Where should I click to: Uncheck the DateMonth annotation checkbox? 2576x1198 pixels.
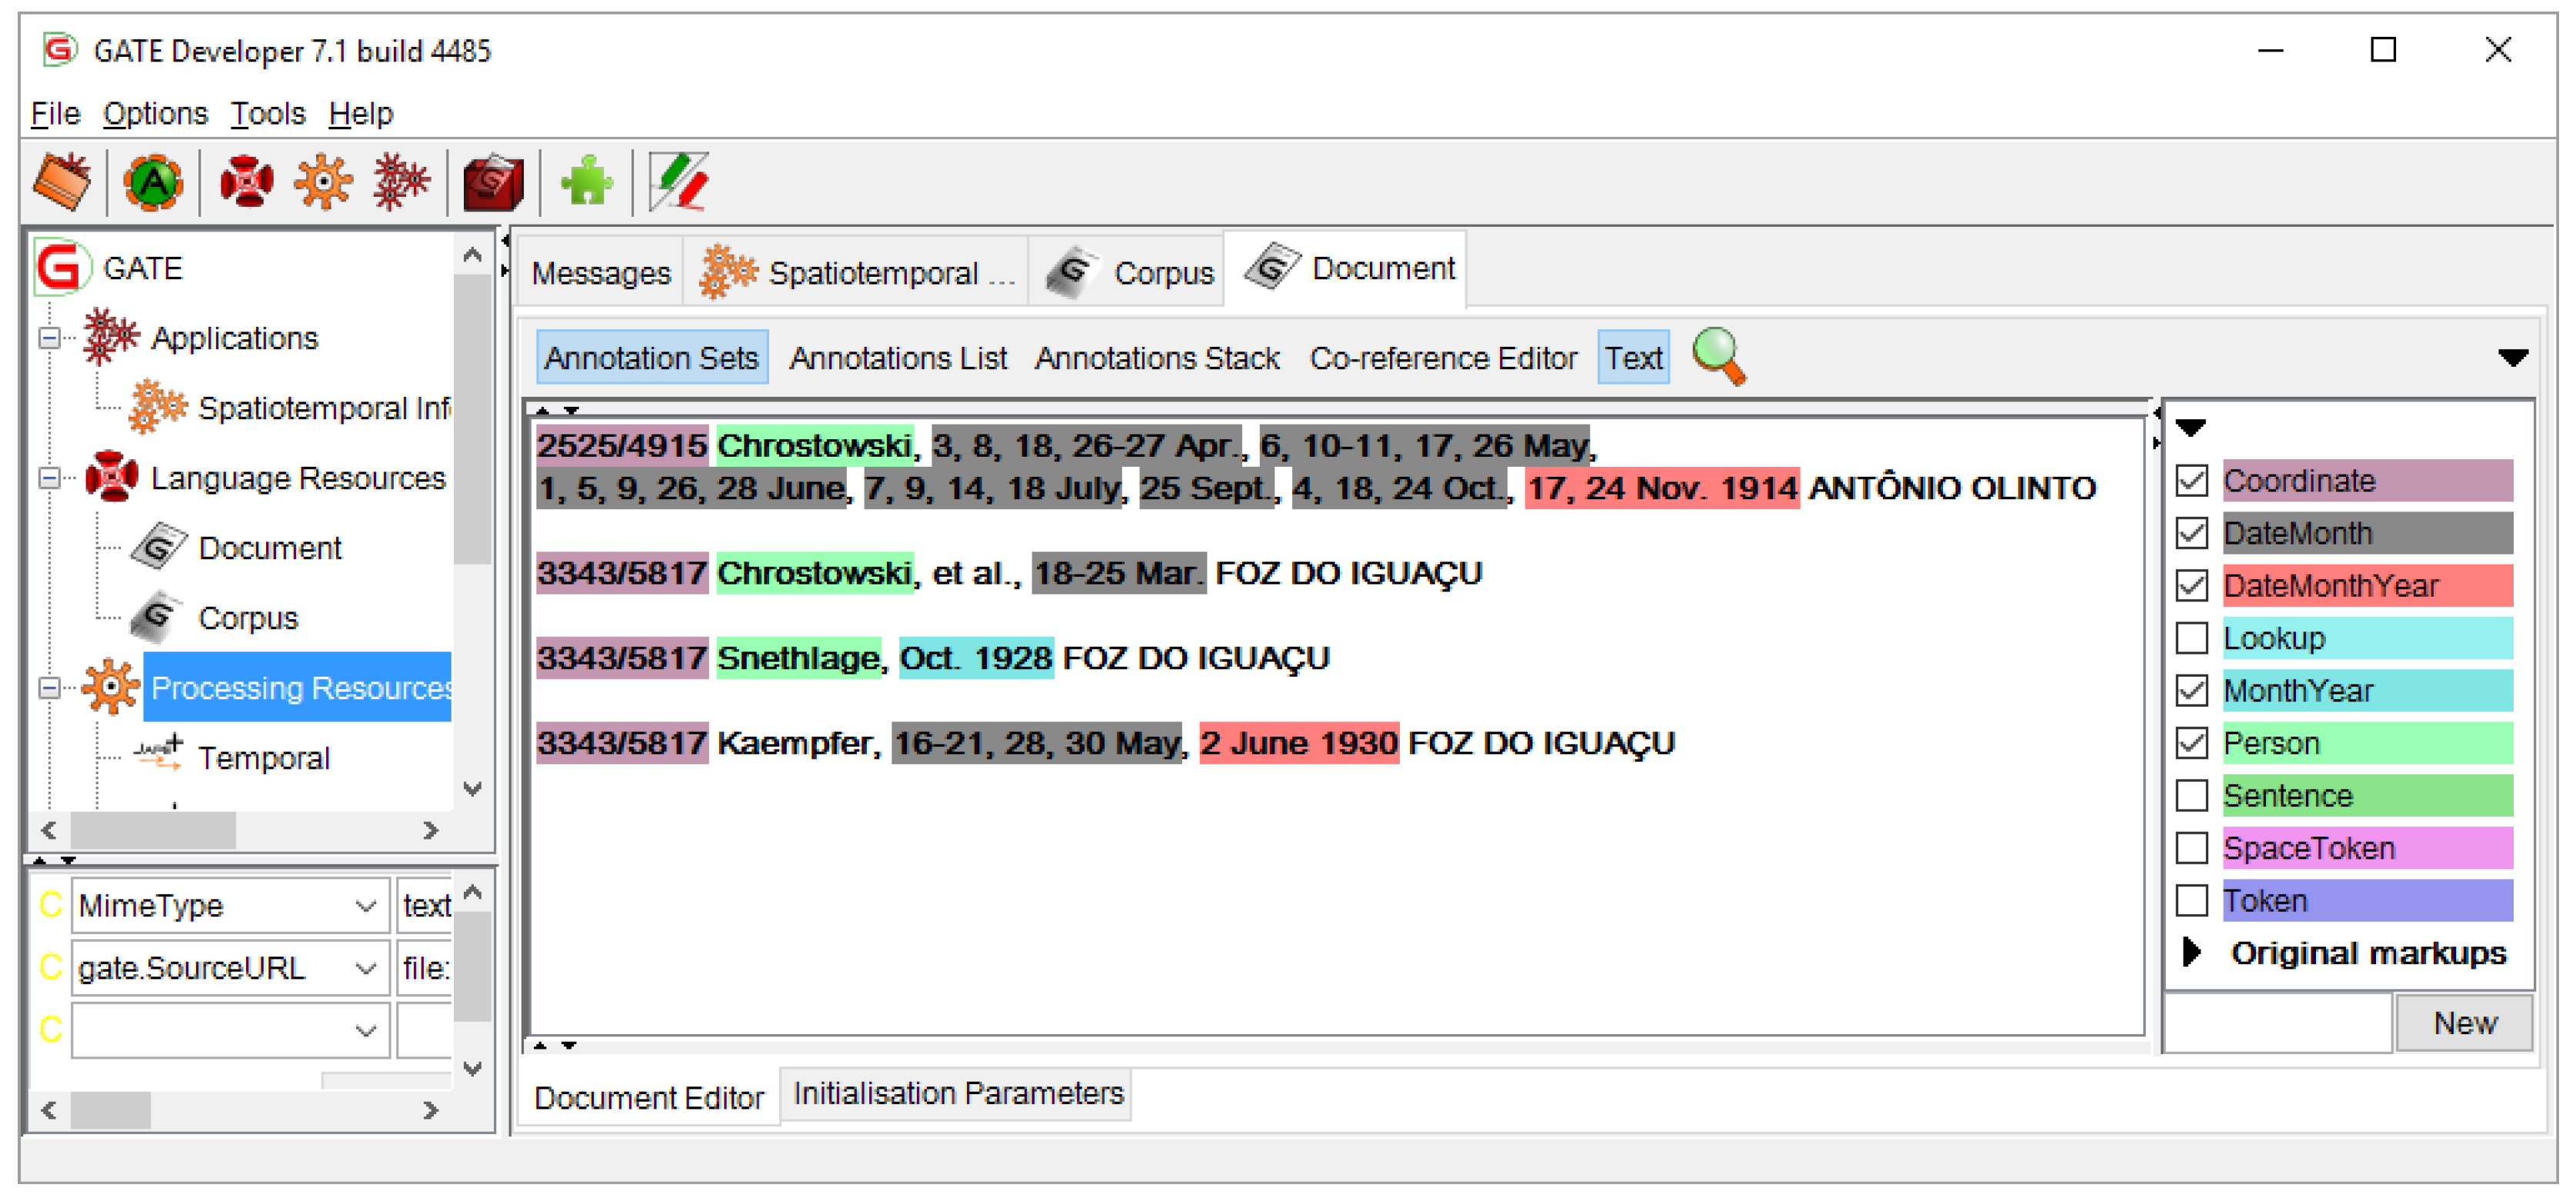pos(2192,533)
